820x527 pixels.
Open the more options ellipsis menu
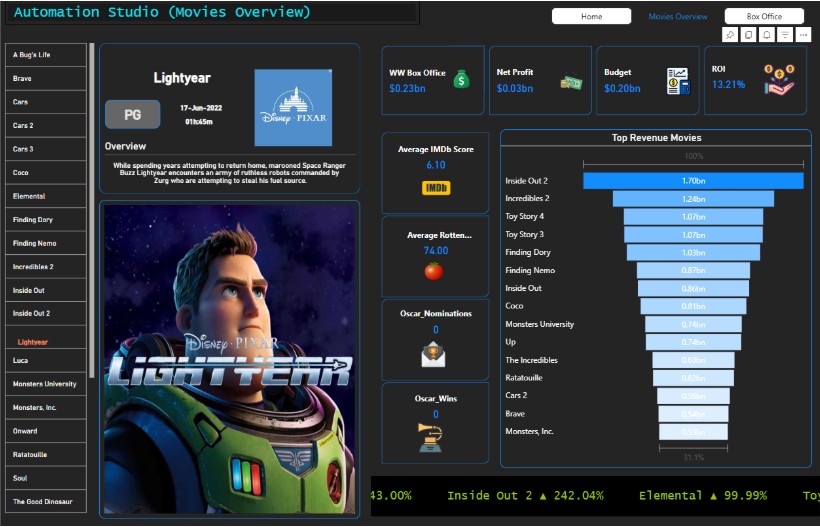(x=803, y=35)
